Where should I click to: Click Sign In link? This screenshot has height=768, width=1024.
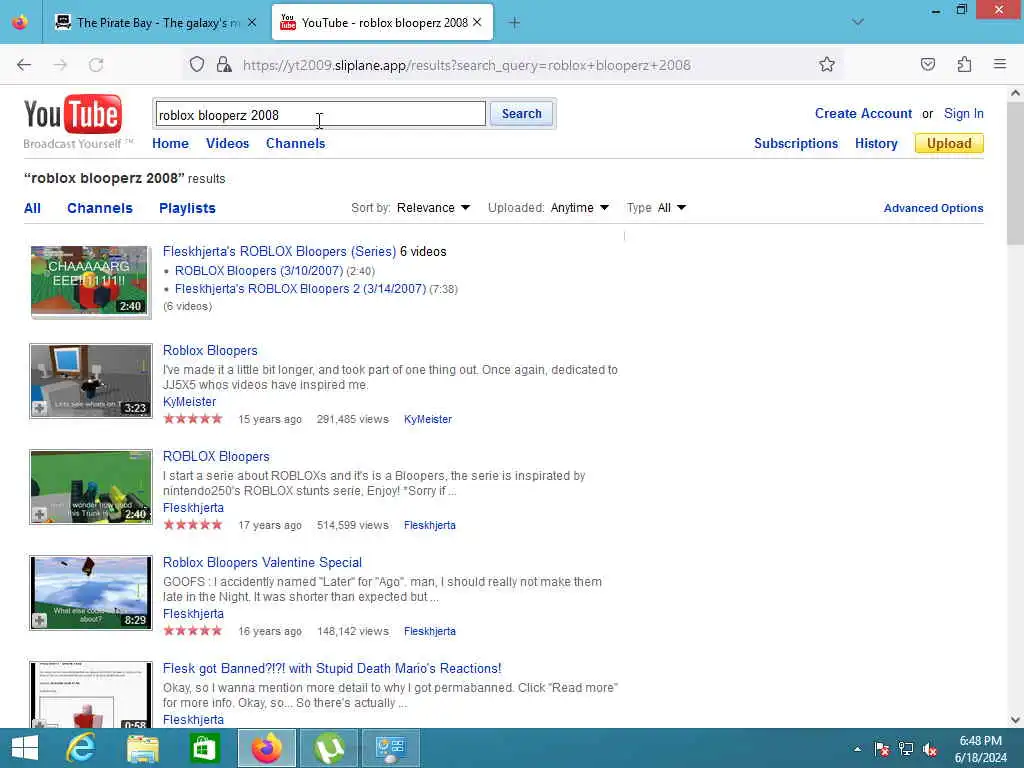point(963,114)
